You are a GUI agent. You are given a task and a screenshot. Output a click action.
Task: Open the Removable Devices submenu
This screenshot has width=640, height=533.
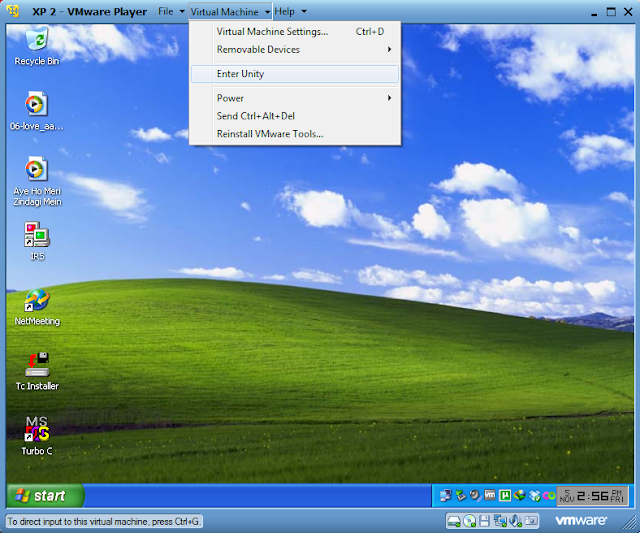pos(295,49)
